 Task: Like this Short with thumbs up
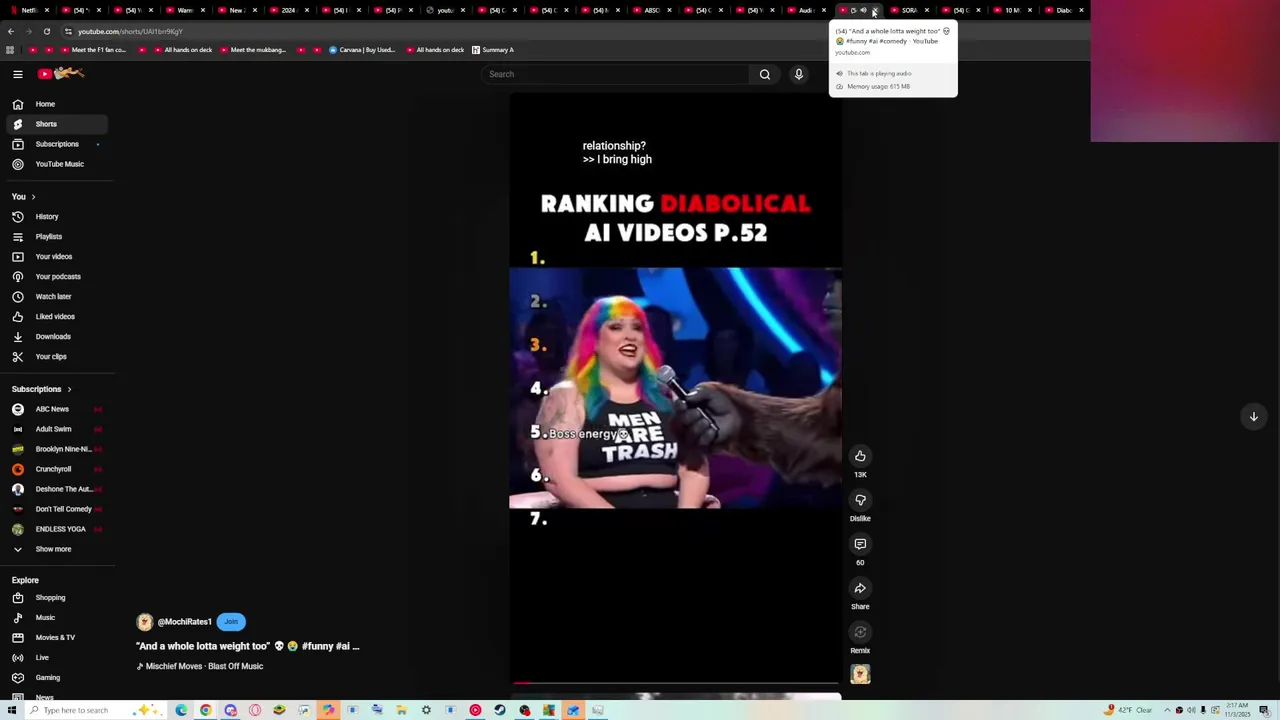pos(860,457)
